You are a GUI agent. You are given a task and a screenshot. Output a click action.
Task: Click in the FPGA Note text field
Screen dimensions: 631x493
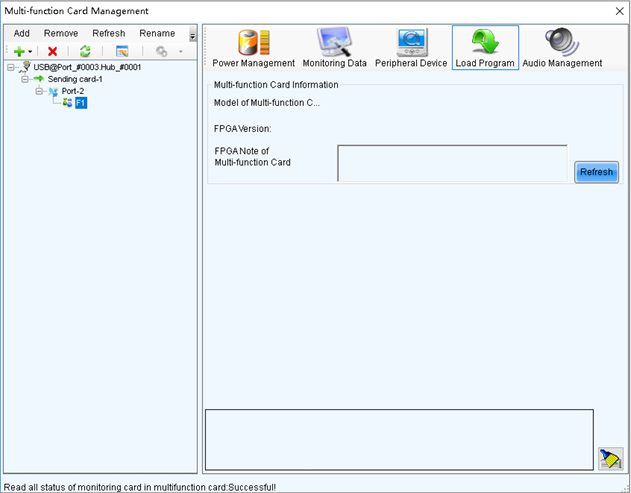click(452, 163)
